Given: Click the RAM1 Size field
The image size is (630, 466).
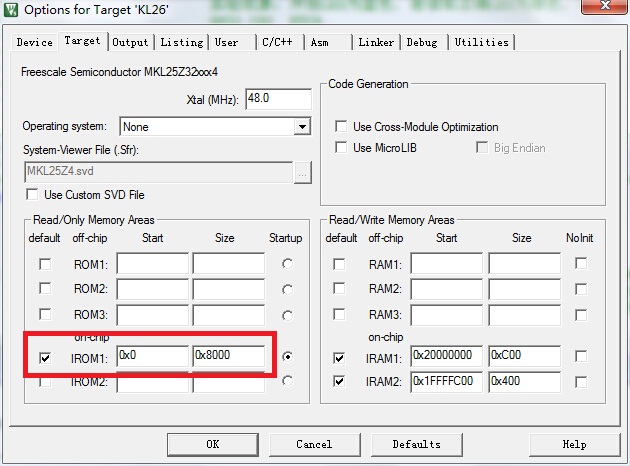Looking at the screenshot, I should pos(524,263).
